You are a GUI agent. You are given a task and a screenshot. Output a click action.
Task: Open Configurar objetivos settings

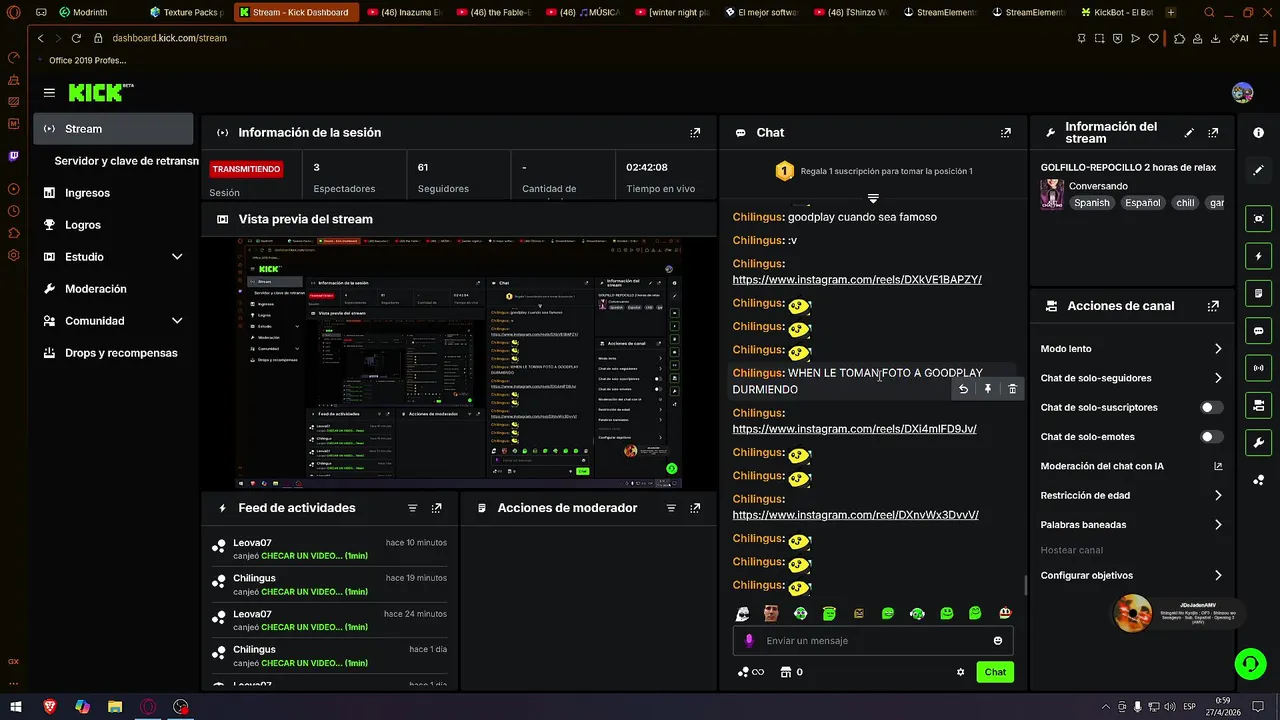point(1132,576)
